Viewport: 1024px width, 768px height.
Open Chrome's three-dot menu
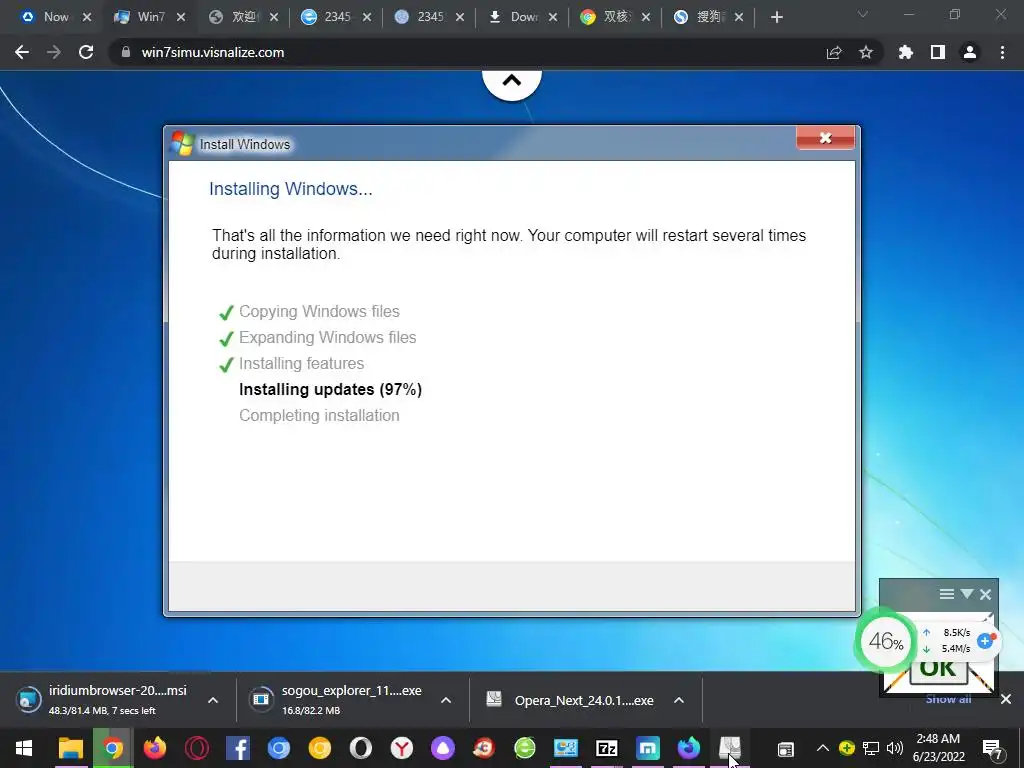(x=1002, y=52)
